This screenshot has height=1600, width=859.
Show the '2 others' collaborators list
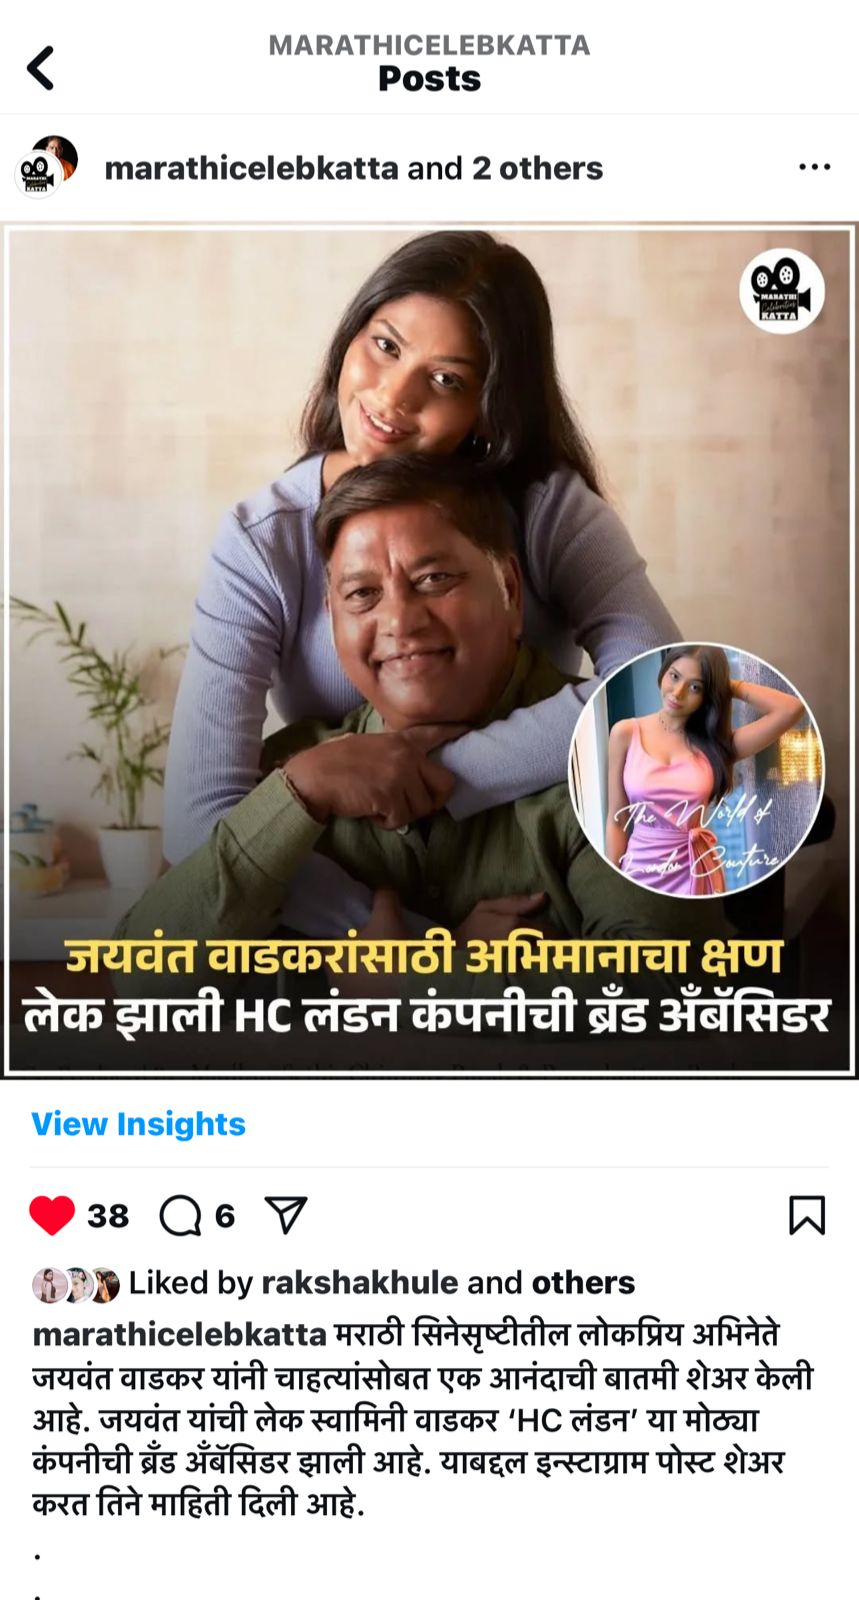537,168
